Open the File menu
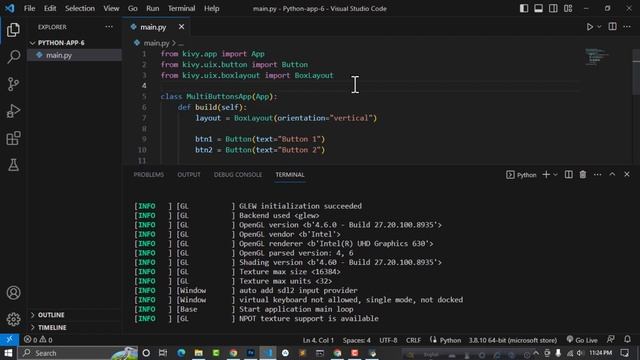Screen dimensions: 640x360 (x=29, y=9)
